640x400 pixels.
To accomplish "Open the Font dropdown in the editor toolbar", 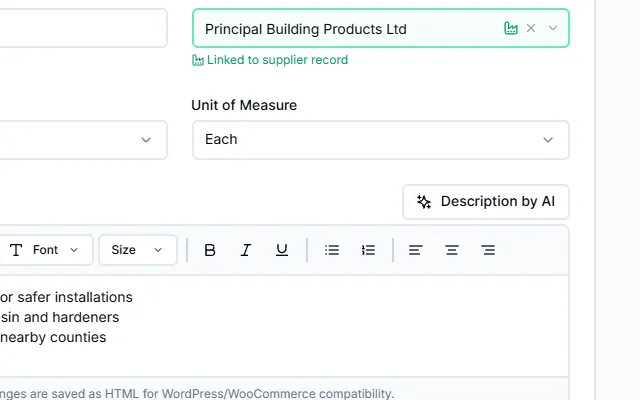I will pyautogui.click(x=46, y=250).
